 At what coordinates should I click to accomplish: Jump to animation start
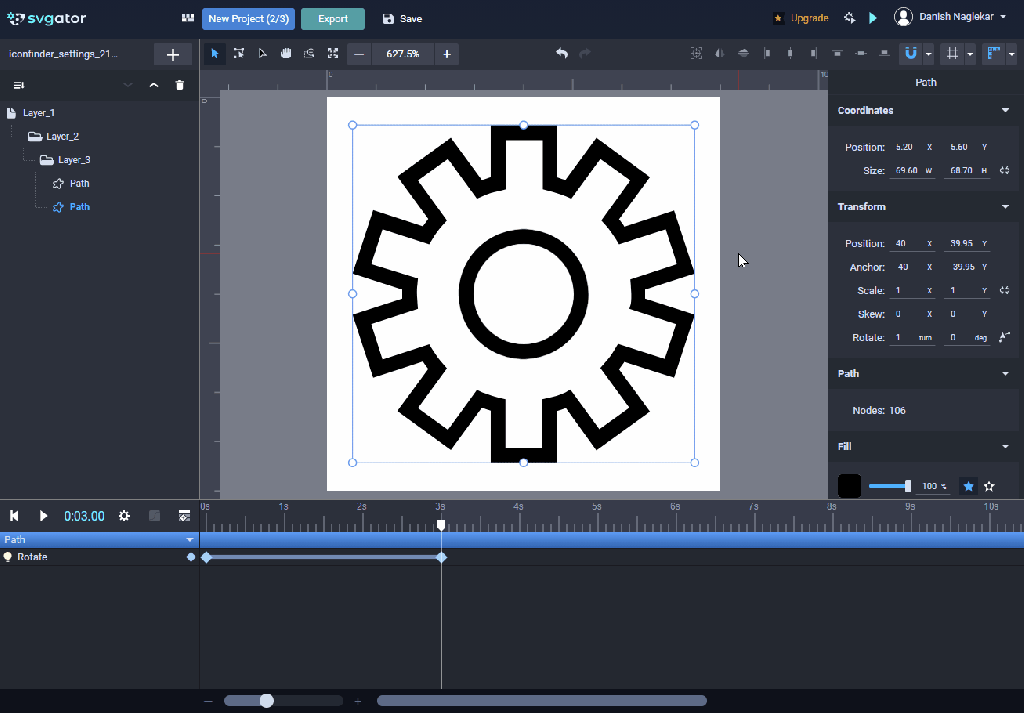click(15, 516)
